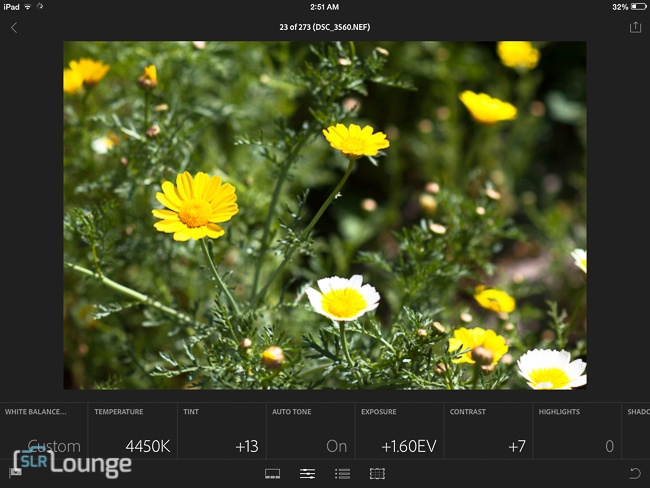
Task: Select the crop tool icon
Action: tap(377, 473)
